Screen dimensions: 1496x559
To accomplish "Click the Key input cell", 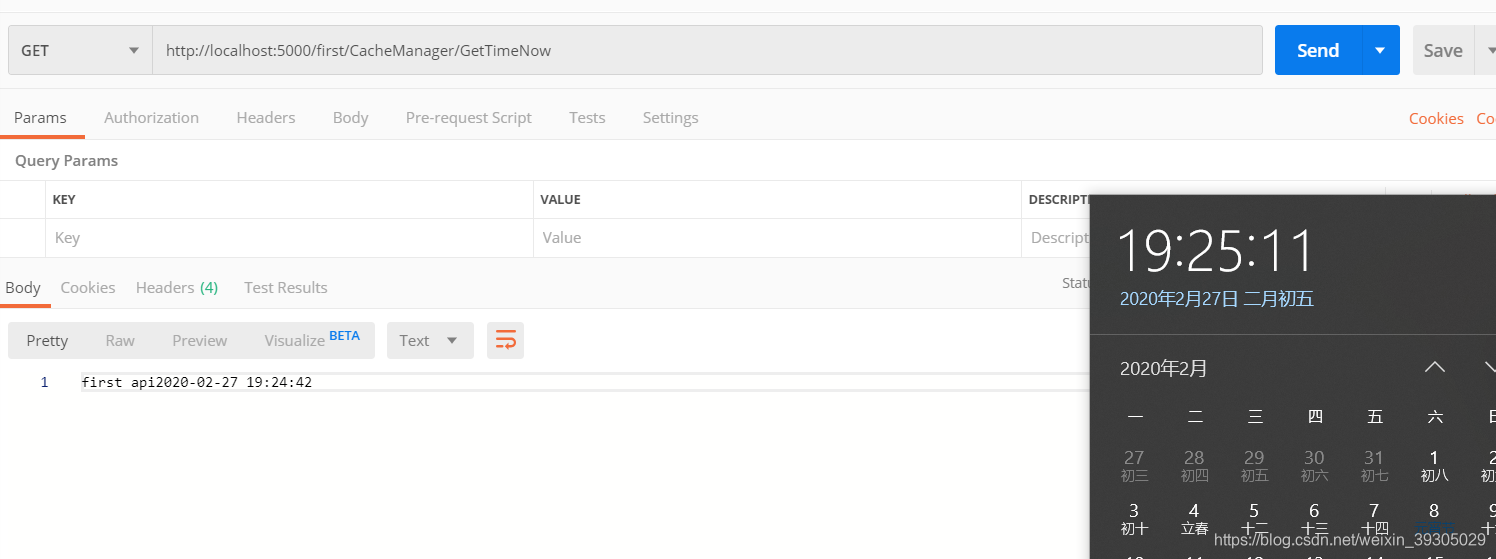I will (x=289, y=238).
